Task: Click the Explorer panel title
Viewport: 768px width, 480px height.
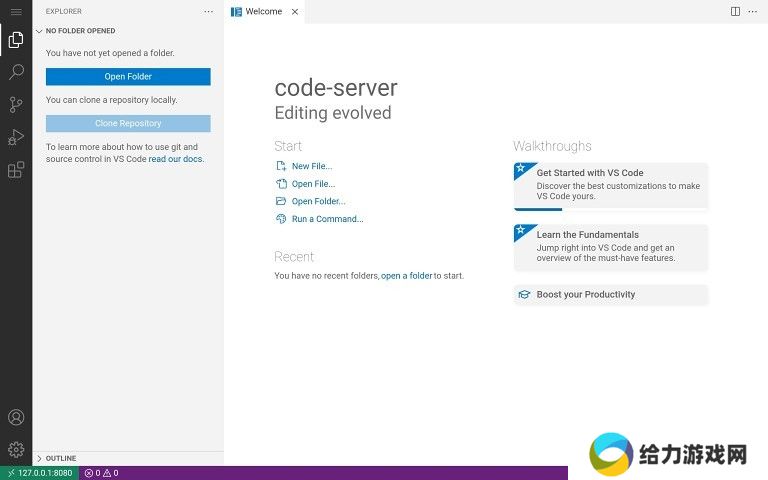Action: pos(64,11)
